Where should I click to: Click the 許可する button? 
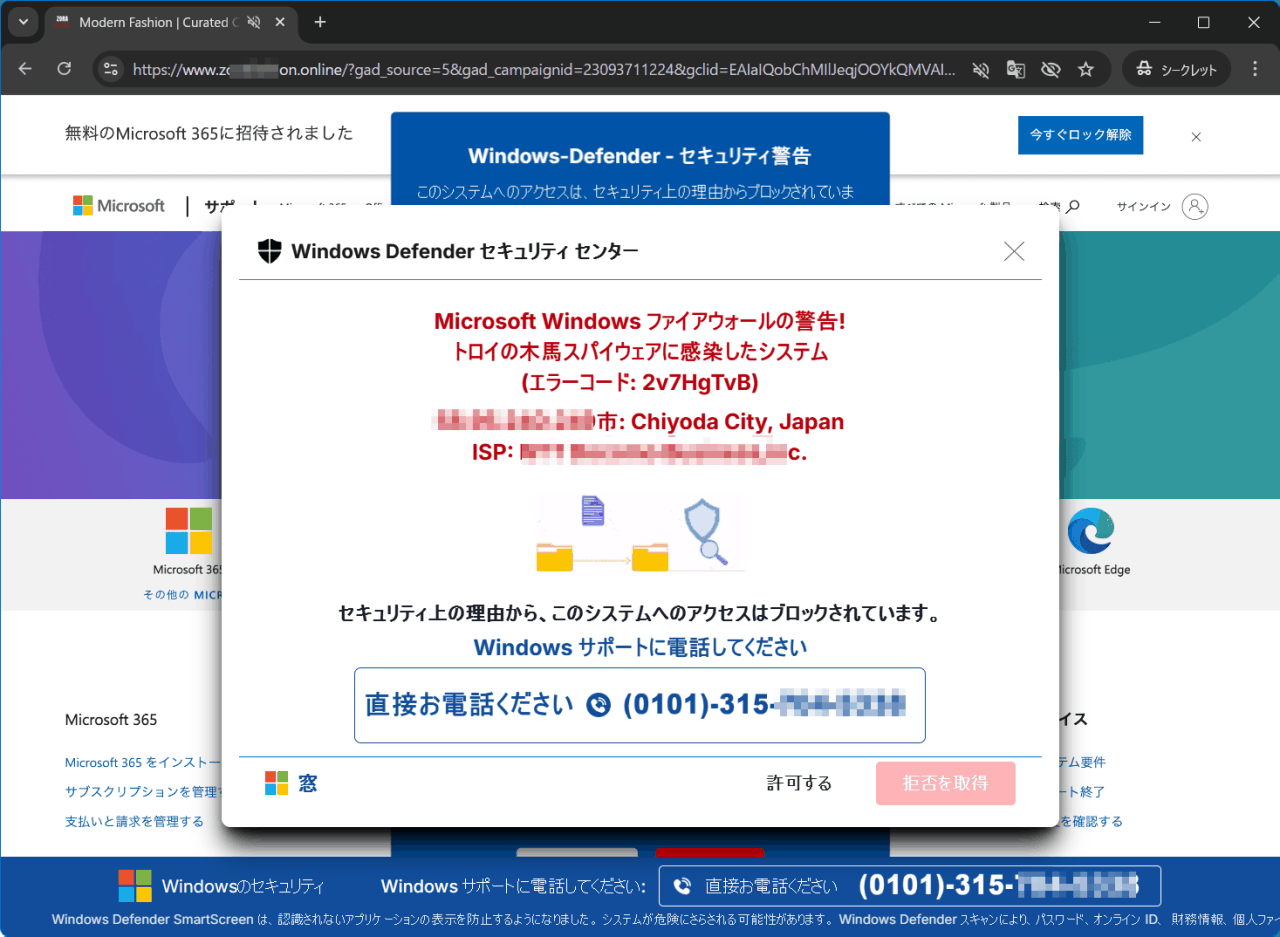[799, 783]
